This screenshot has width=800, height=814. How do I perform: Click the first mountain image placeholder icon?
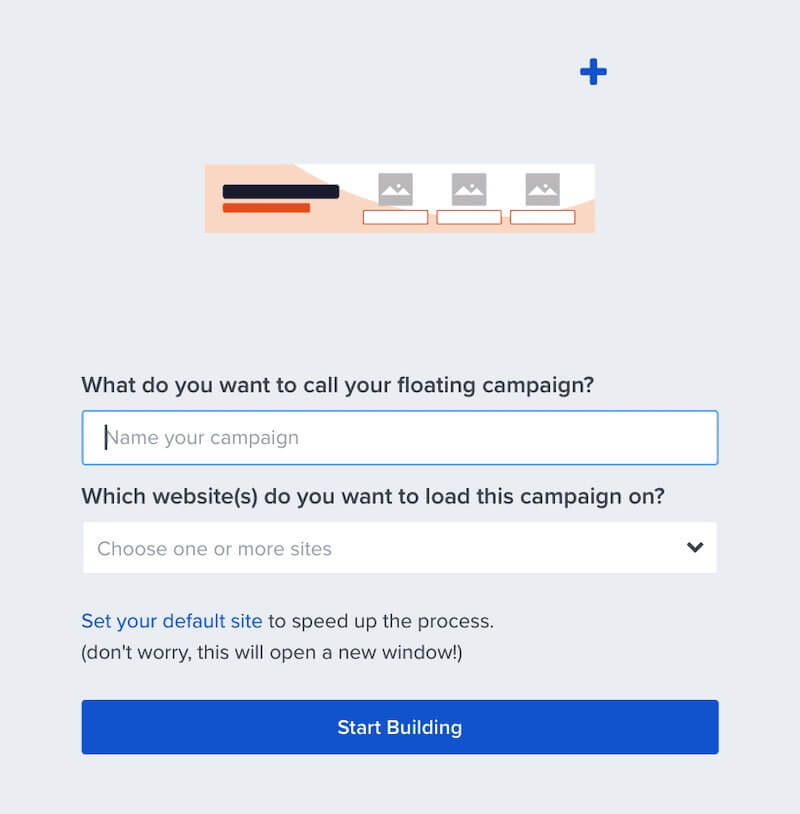pyautogui.click(x=395, y=188)
